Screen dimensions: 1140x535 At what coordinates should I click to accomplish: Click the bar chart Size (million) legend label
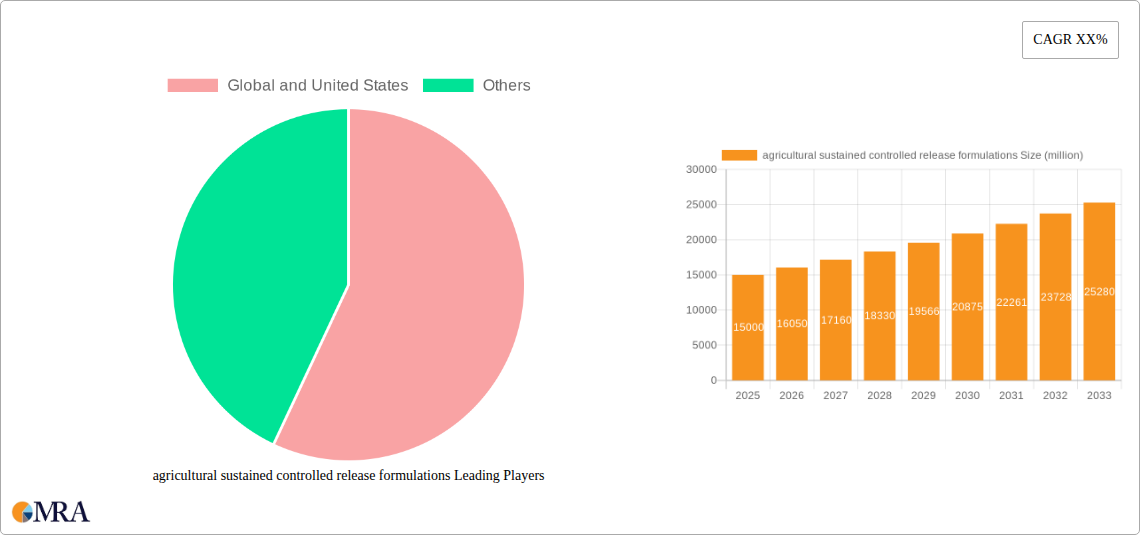[x=923, y=155]
